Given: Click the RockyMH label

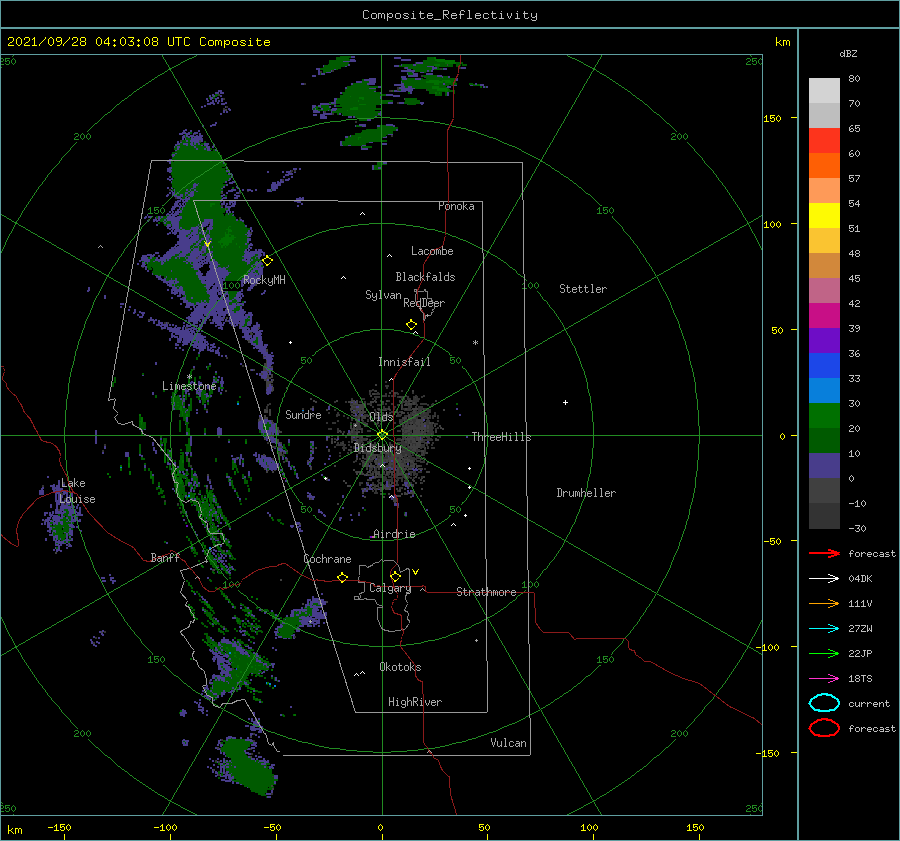Looking at the screenshot, I should pyautogui.click(x=264, y=280).
